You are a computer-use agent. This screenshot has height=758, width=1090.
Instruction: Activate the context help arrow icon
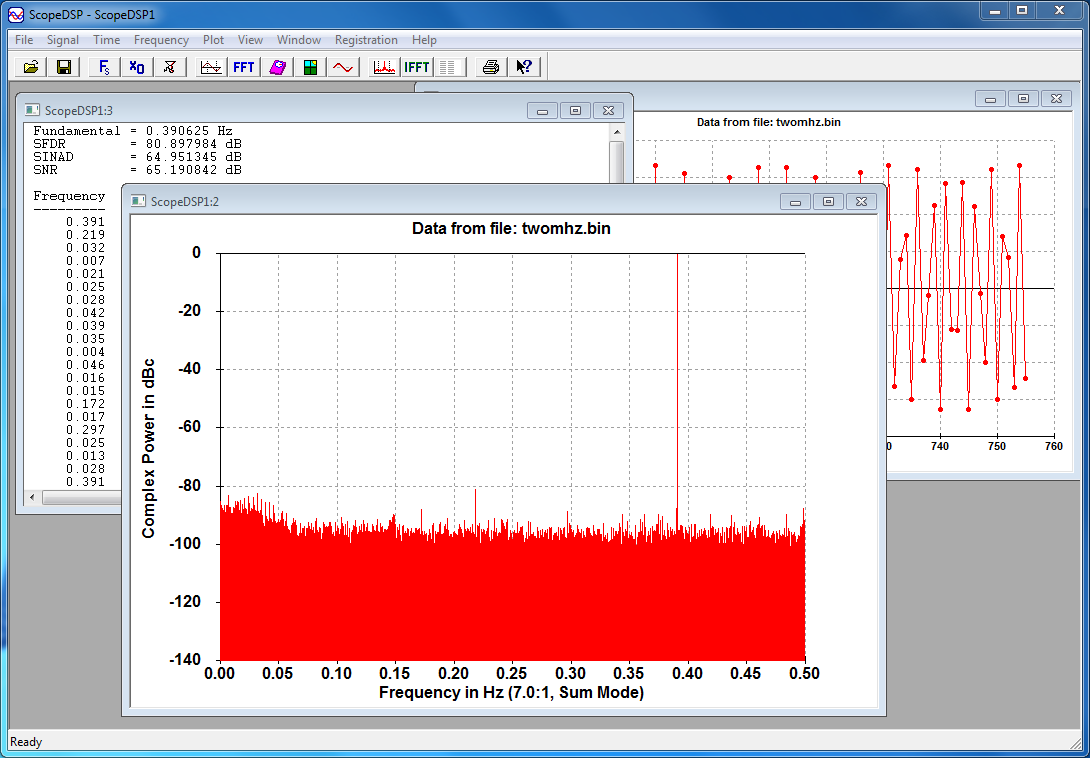[x=524, y=67]
